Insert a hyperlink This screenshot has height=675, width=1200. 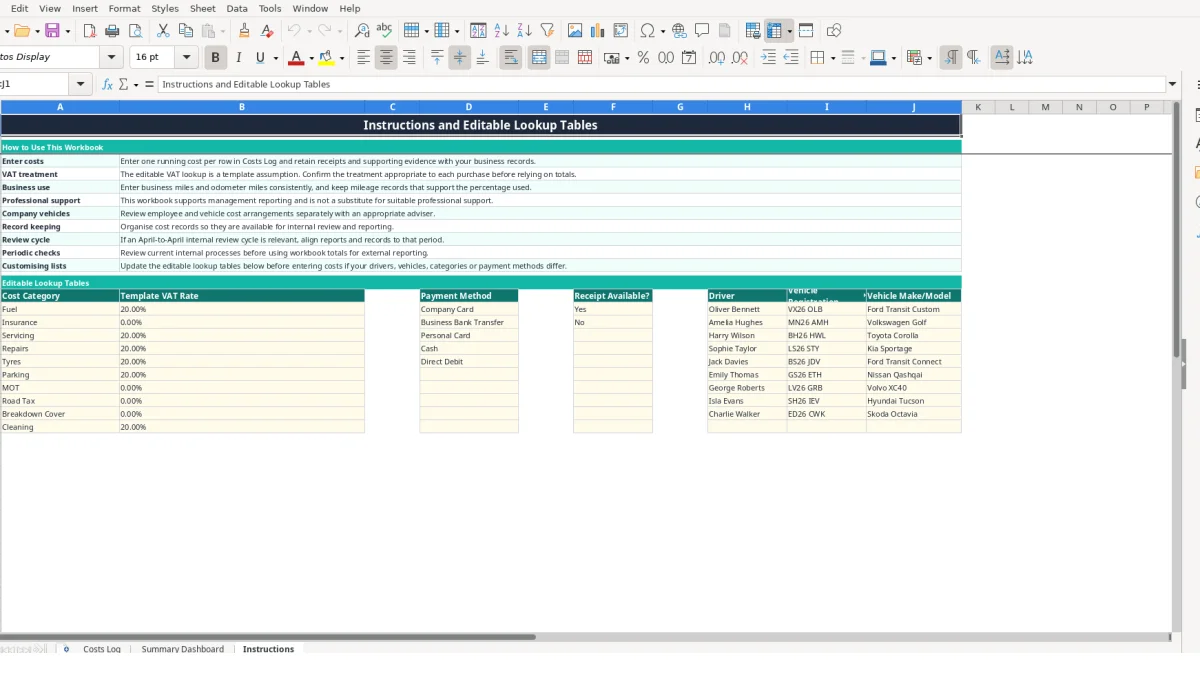point(680,31)
